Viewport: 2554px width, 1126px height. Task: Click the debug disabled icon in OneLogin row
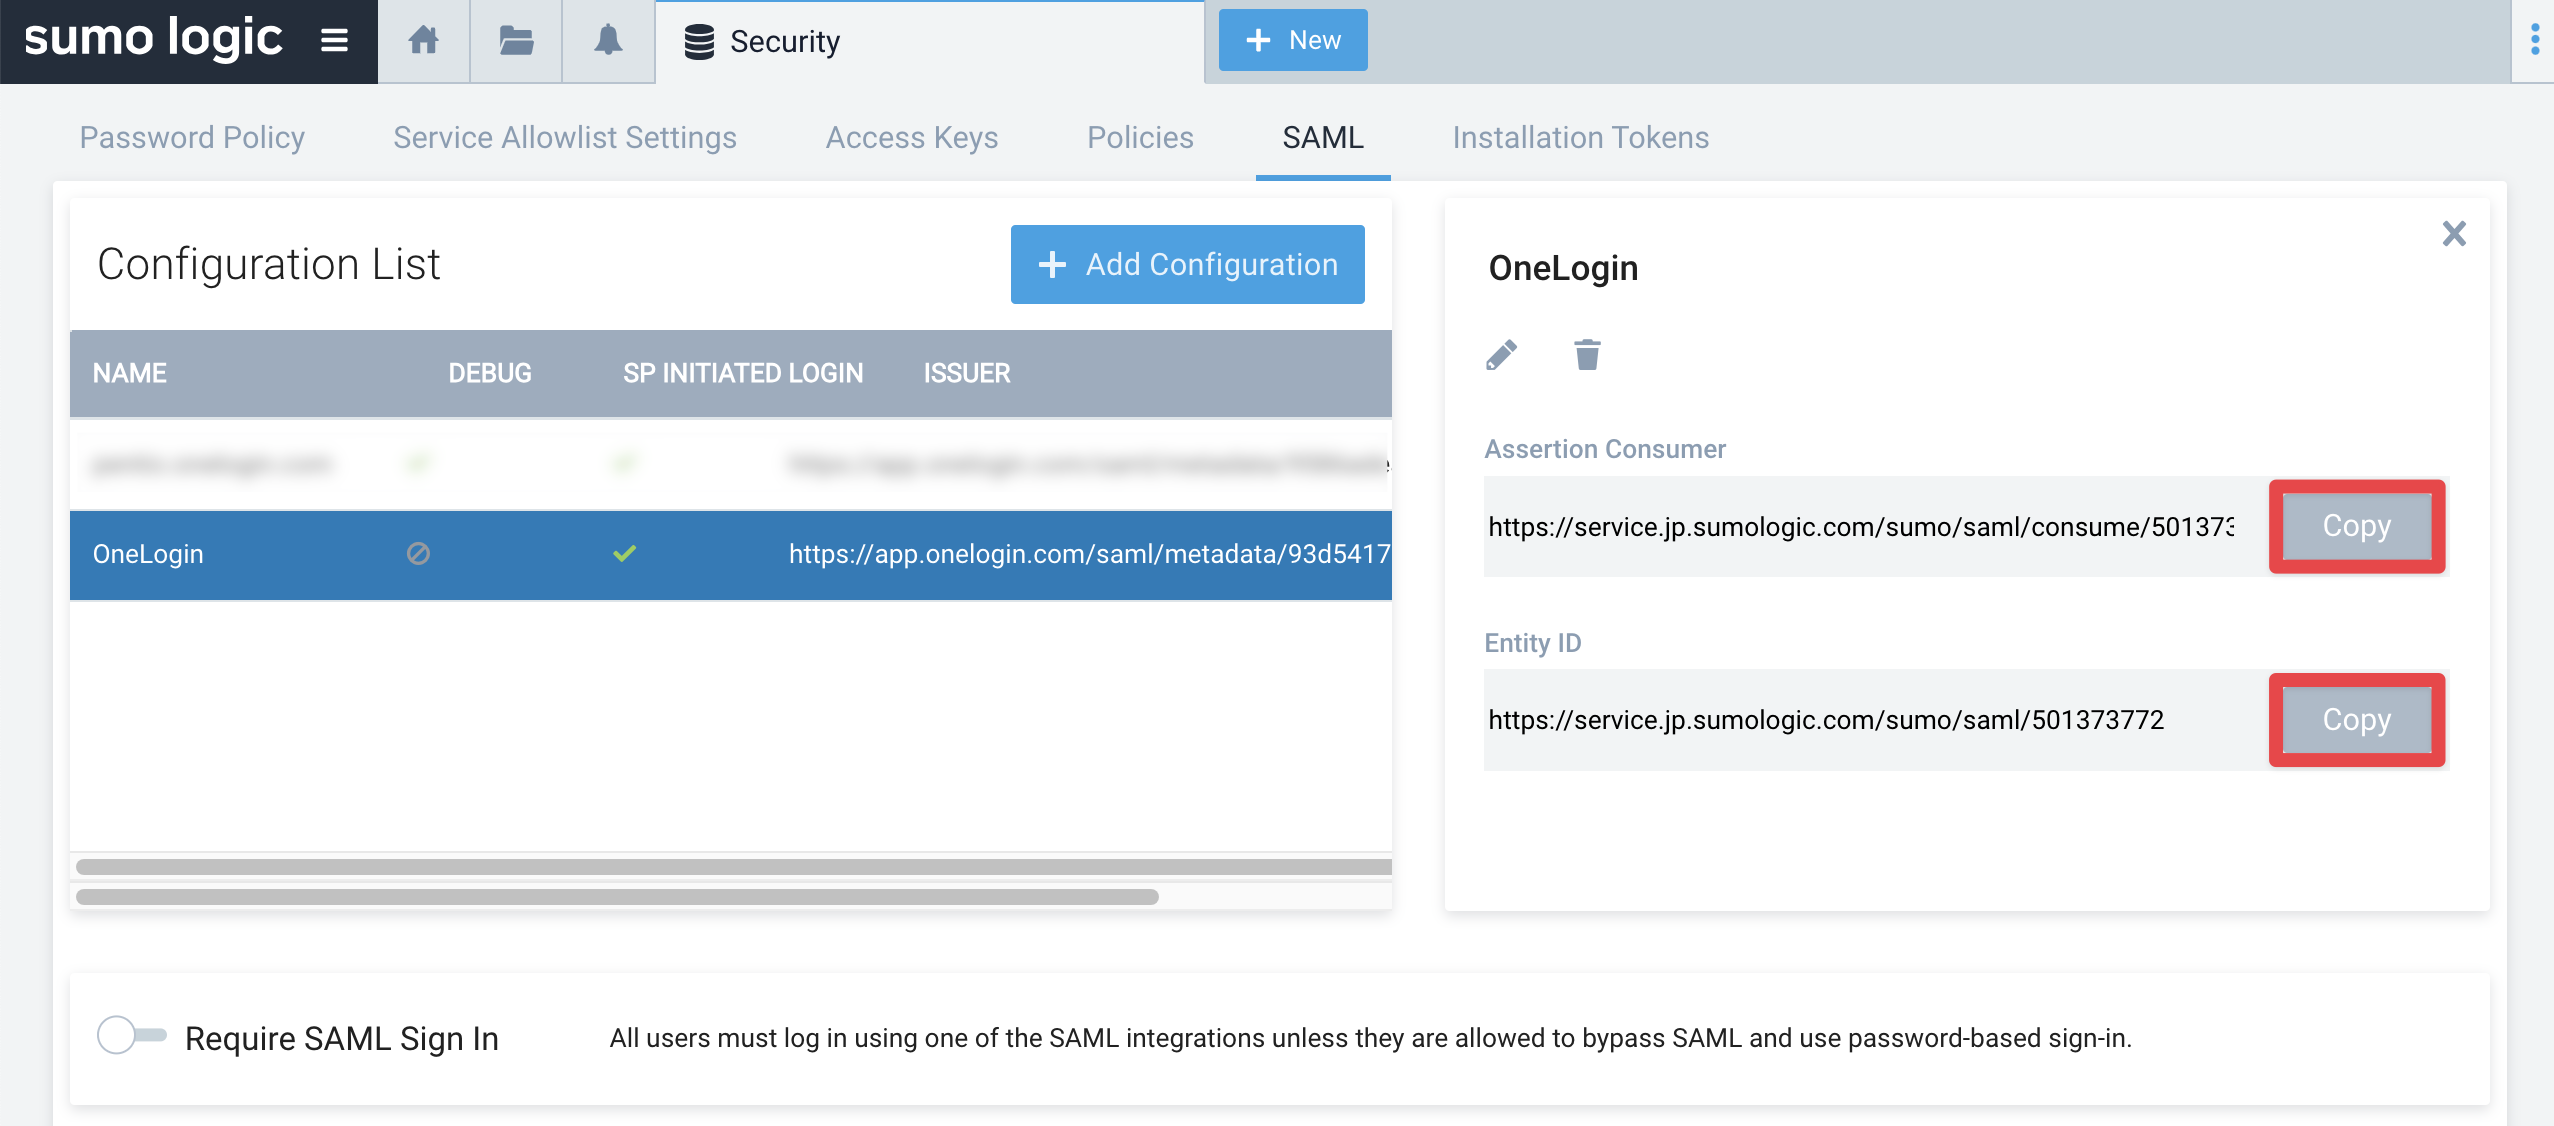(418, 553)
